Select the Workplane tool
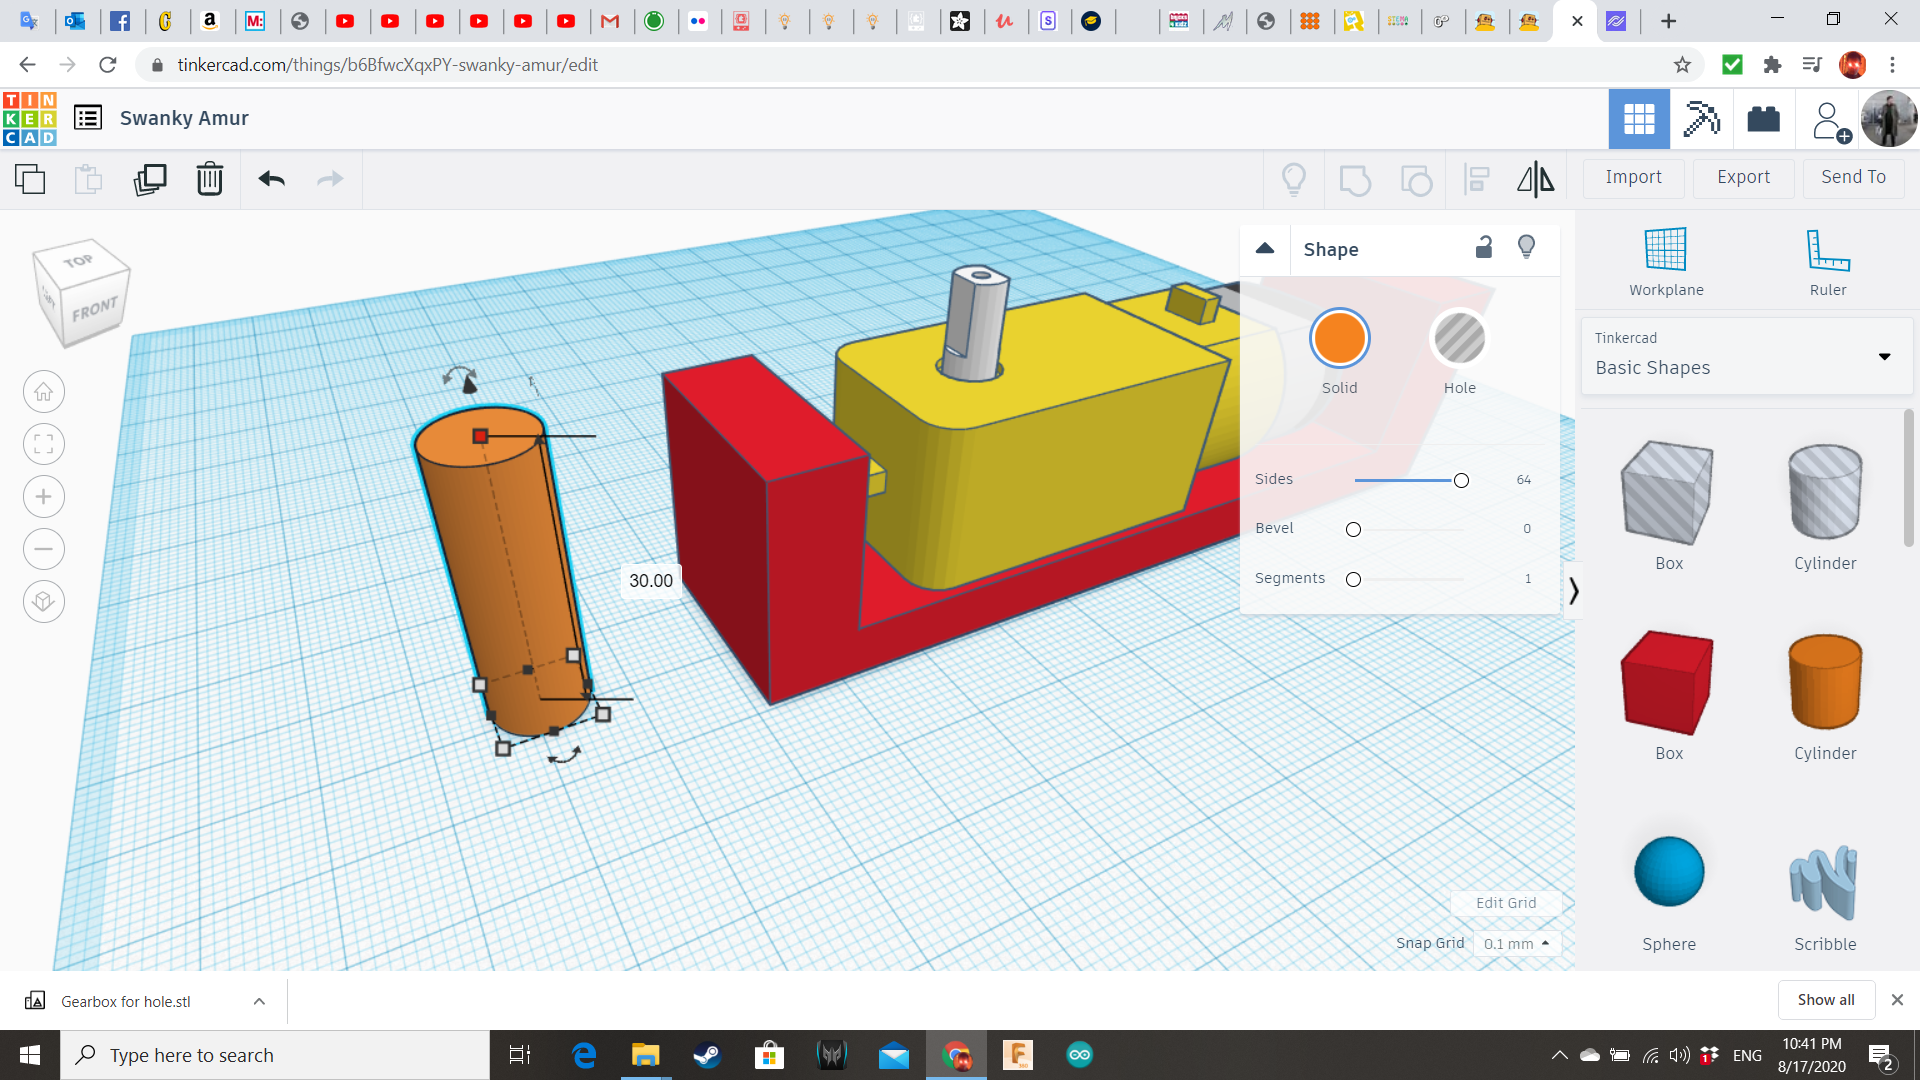This screenshot has height=1080, width=1920. pos(1663,260)
